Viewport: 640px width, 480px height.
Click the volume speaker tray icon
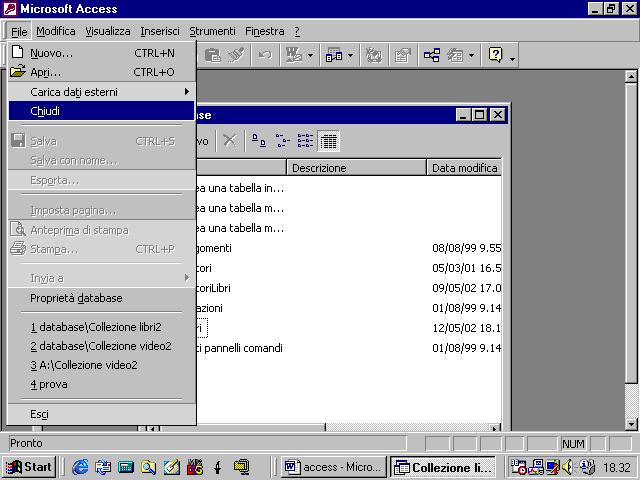point(568,467)
